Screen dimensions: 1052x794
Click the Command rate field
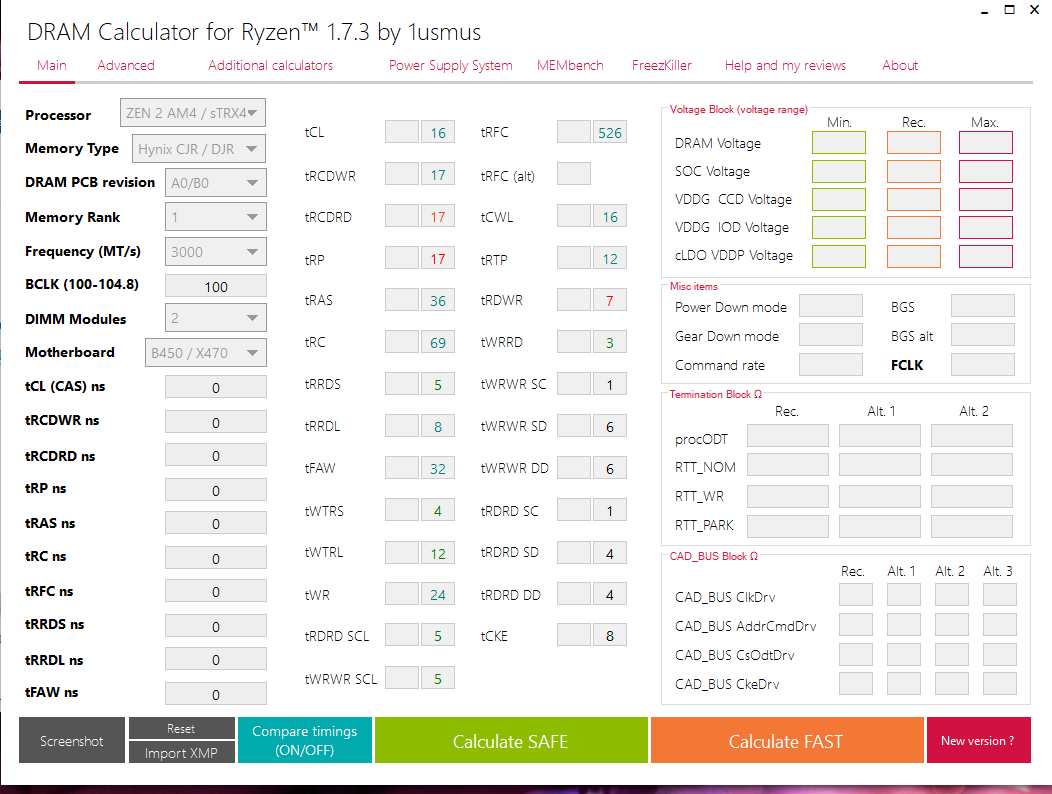tap(831, 364)
